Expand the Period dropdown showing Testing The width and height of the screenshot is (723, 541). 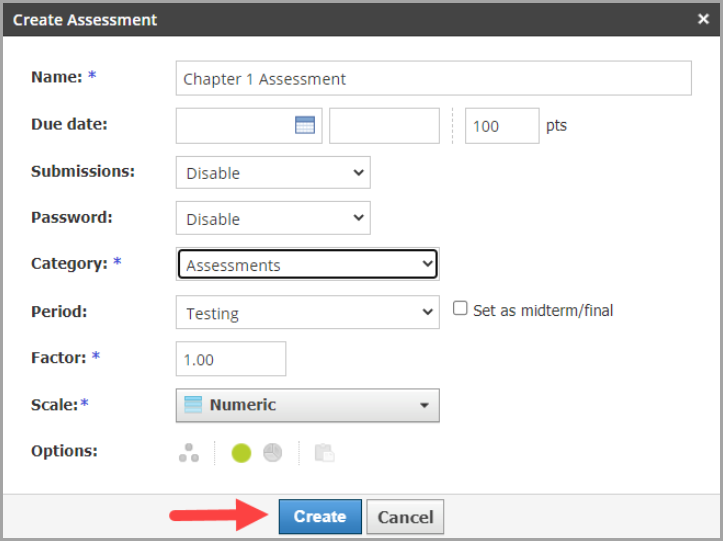[x=307, y=312]
